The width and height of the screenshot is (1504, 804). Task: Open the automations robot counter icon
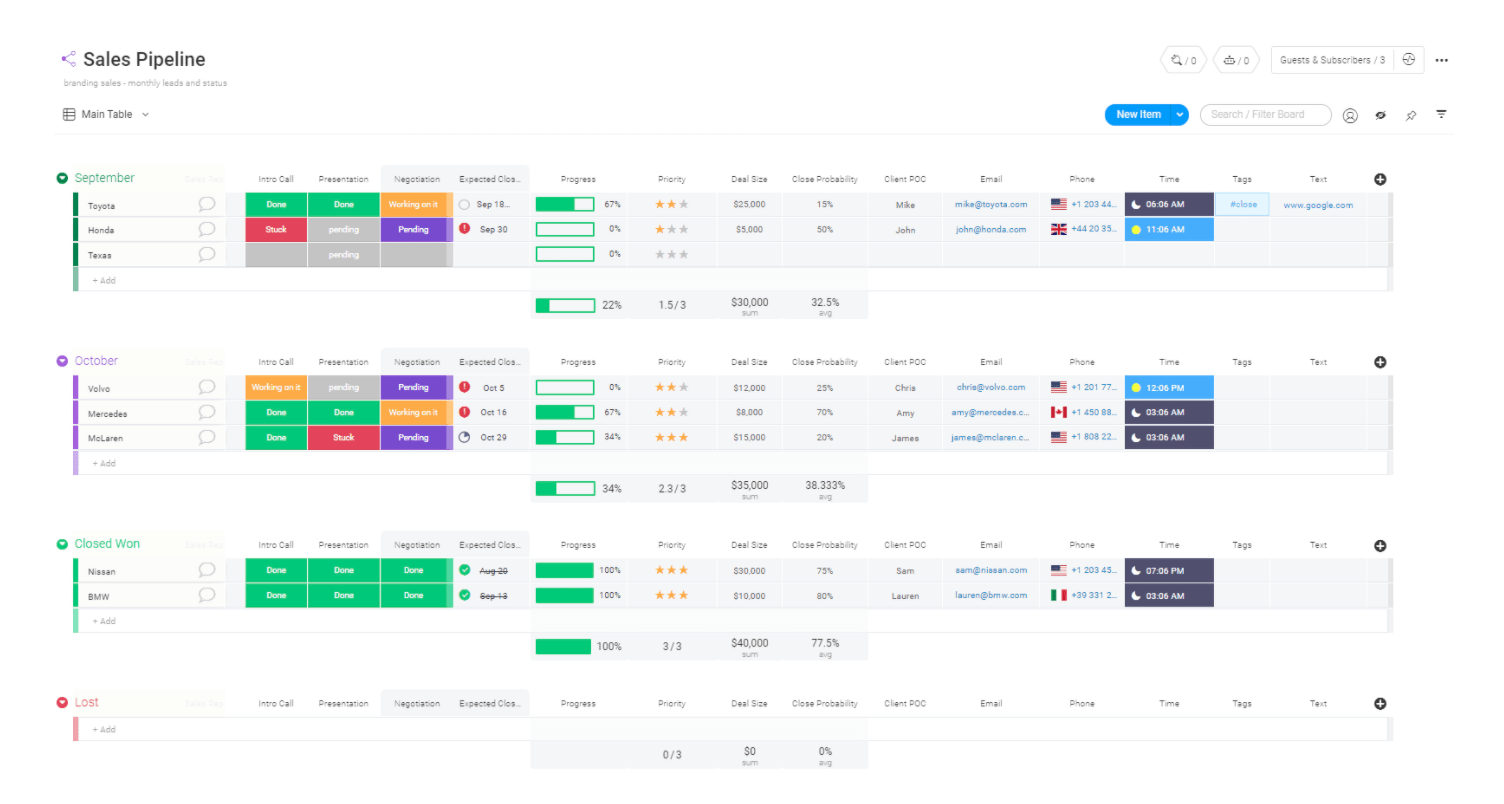1237,60
